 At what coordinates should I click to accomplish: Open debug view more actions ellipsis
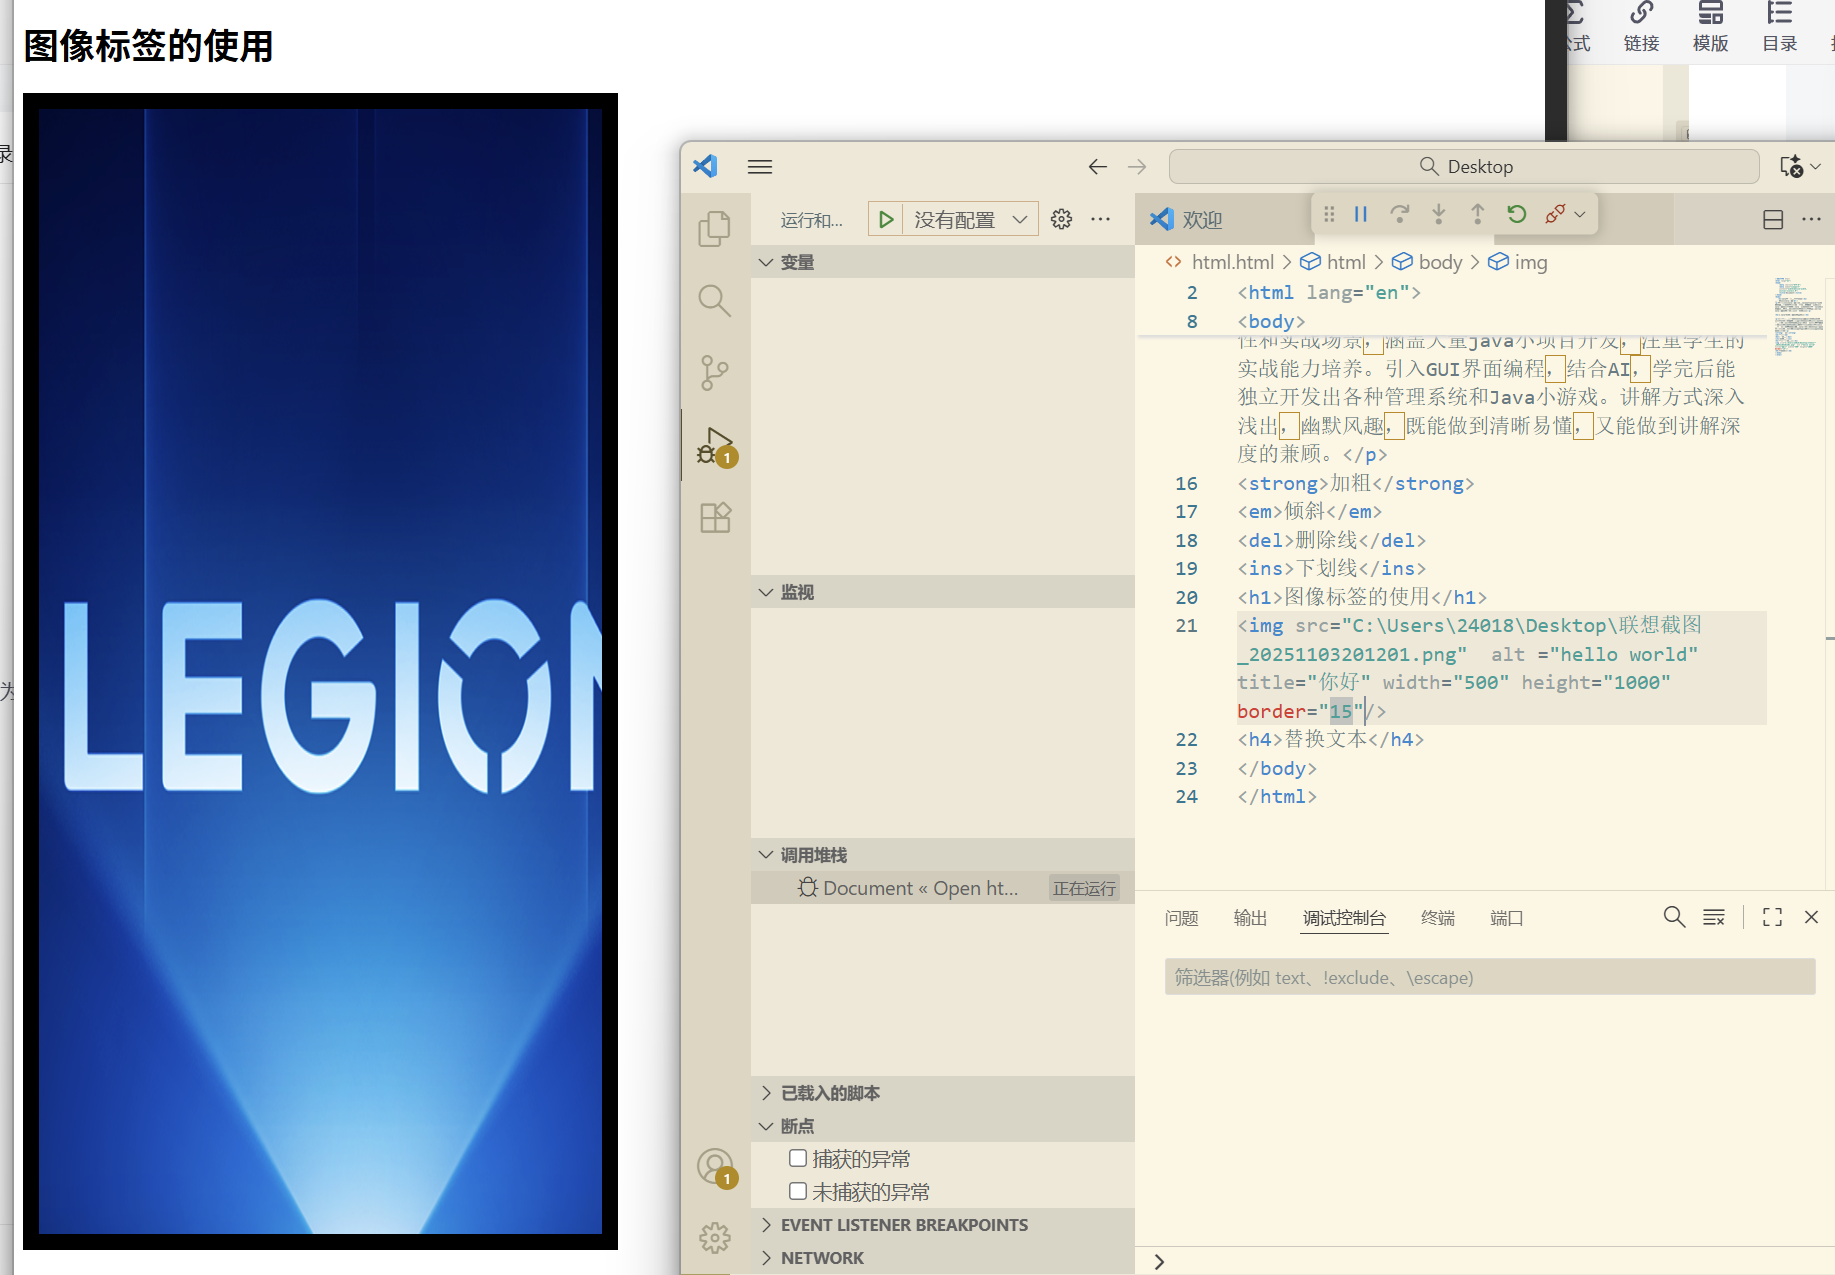[1101, 219]
